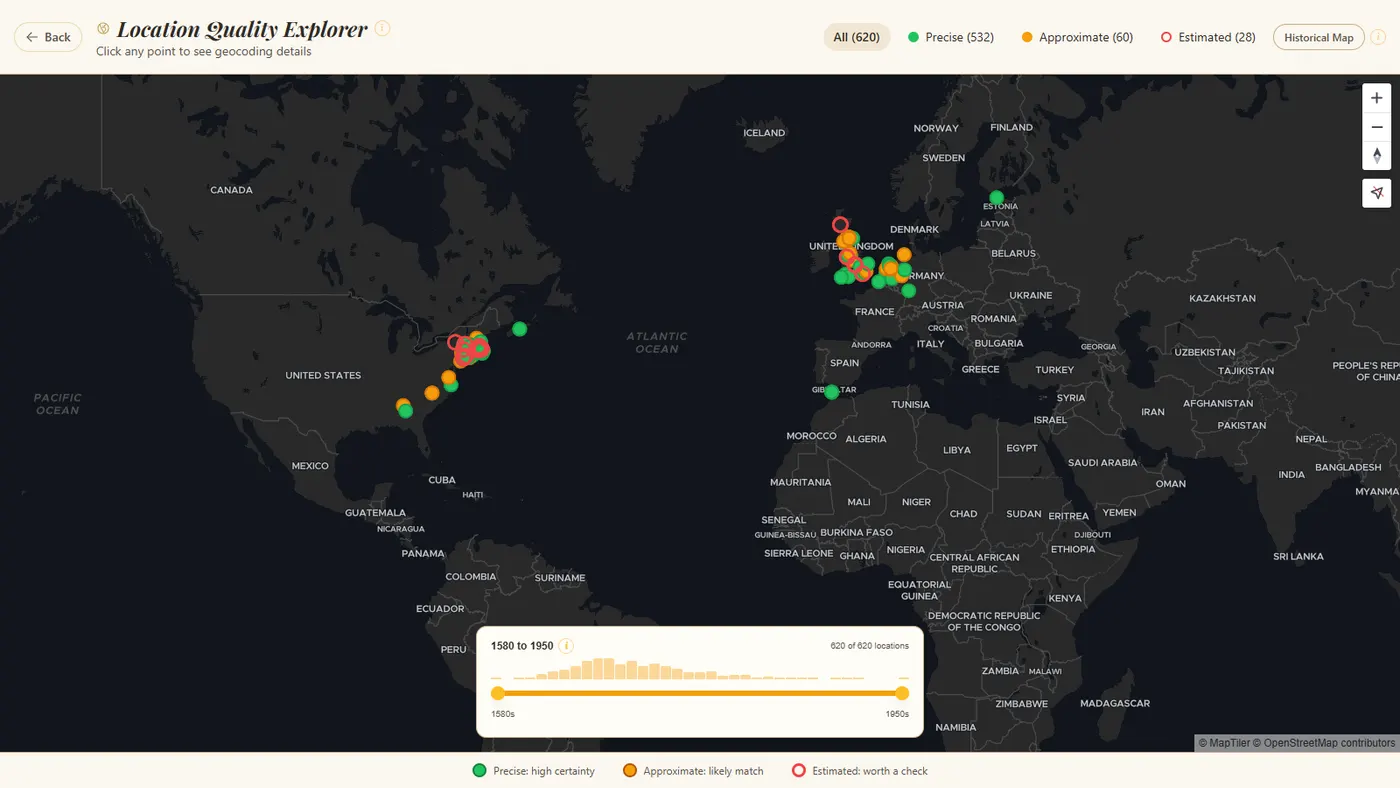Toggle the Historical Map button

pos(1318,37)
